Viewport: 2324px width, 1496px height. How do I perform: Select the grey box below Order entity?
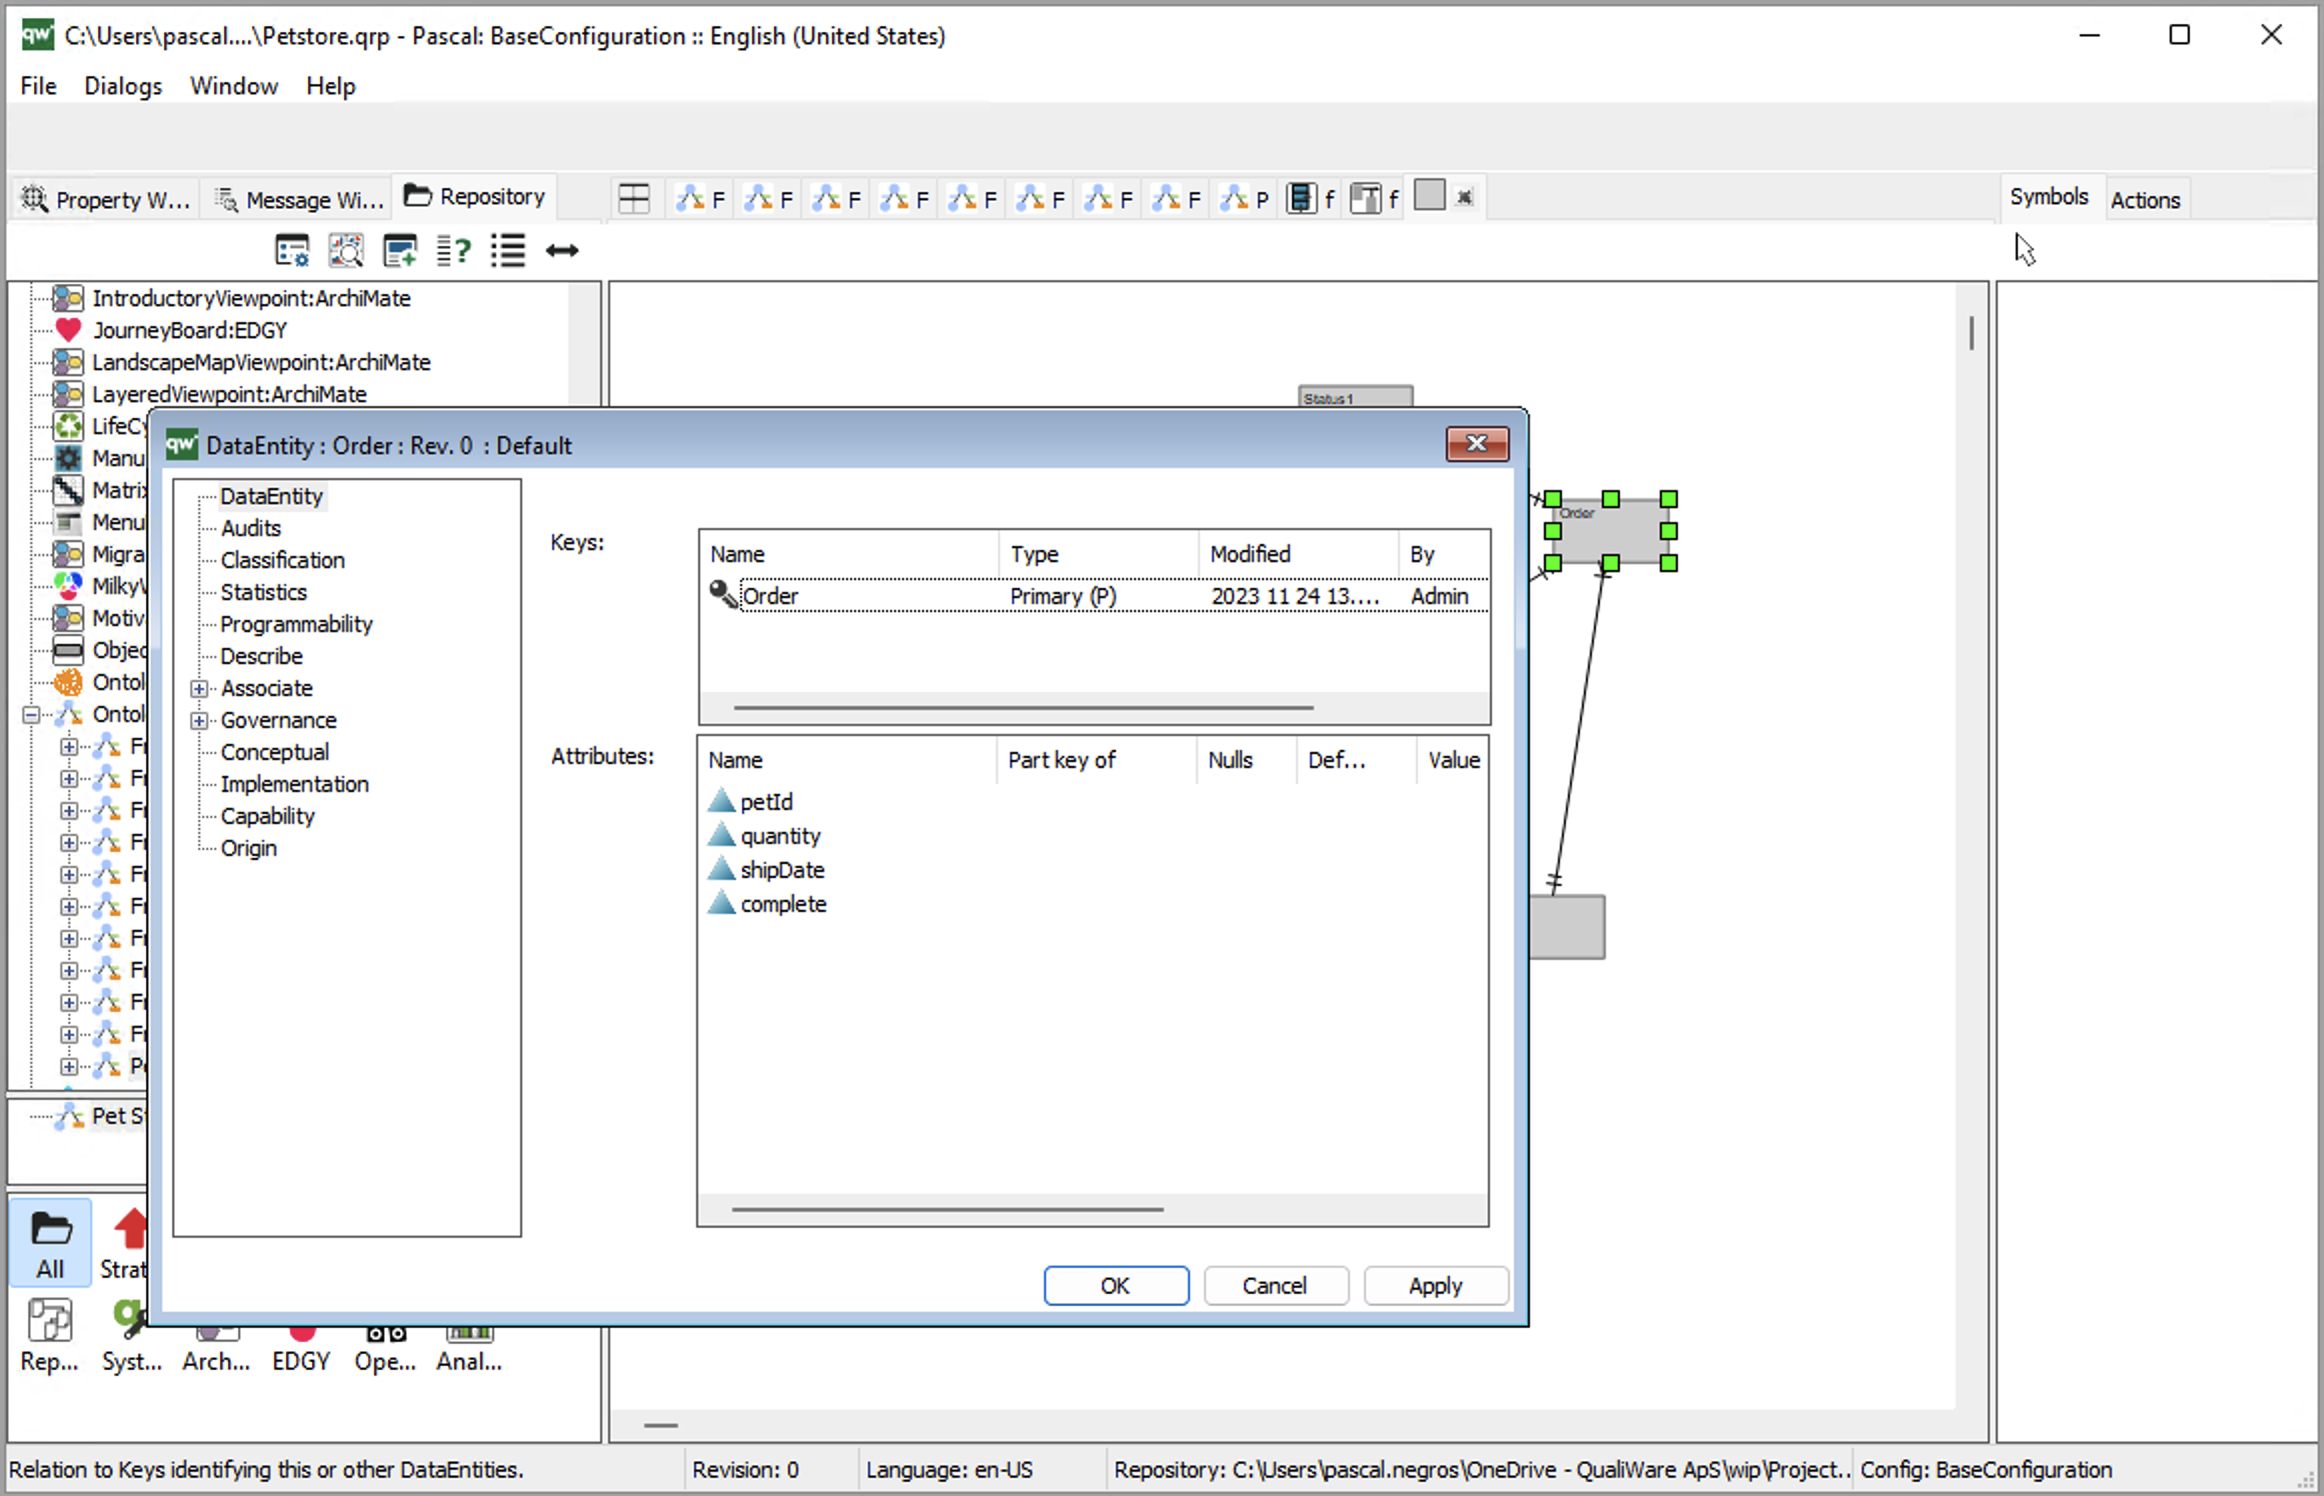[x=1567, y=927]
